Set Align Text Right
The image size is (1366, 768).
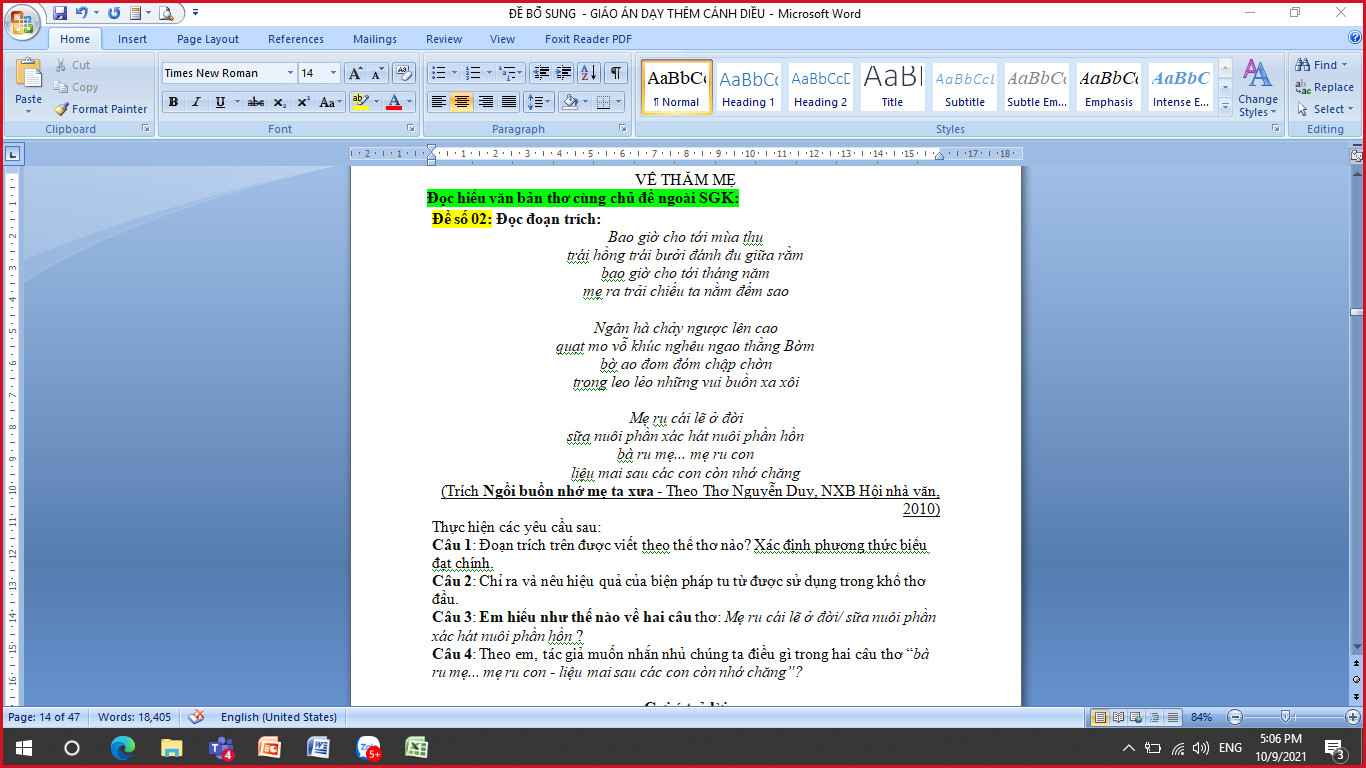(x=485, y=102)
